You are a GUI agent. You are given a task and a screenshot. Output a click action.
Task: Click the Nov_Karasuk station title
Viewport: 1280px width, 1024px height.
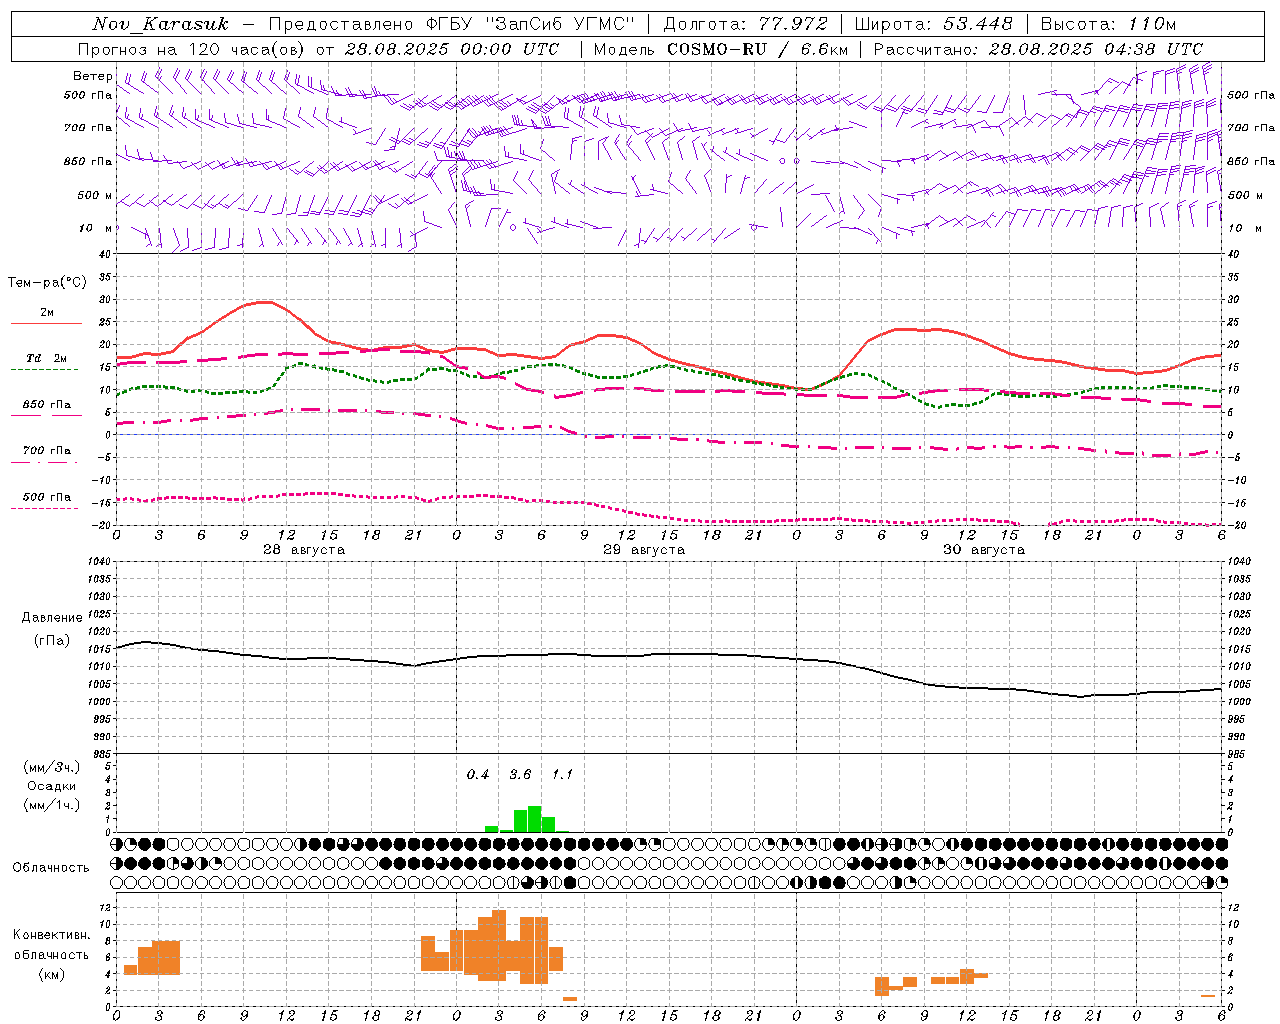pos(160,24)
